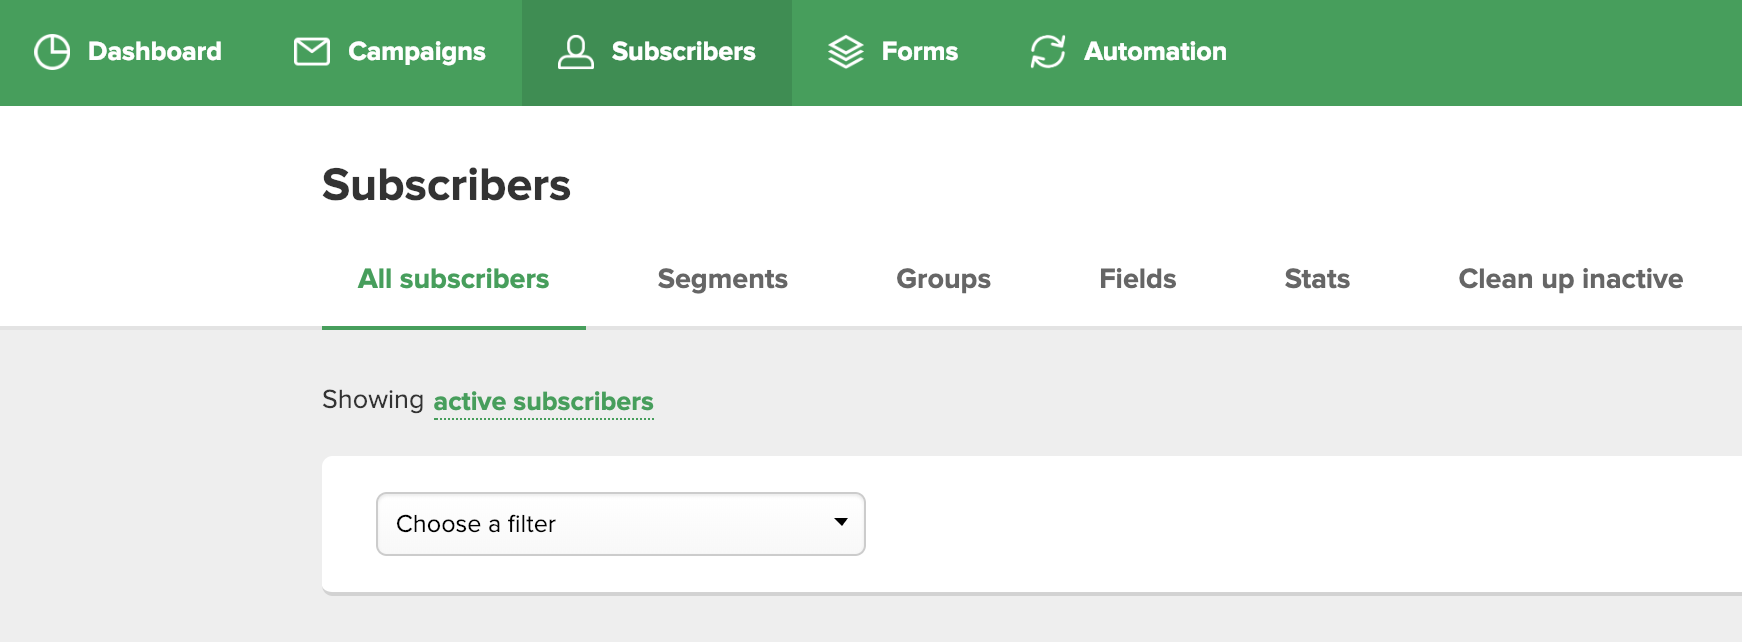This screenshot has height=642, width=1742.
Task: Expand the Choose a filter dropdown
Action: click(x=621, y=524)
